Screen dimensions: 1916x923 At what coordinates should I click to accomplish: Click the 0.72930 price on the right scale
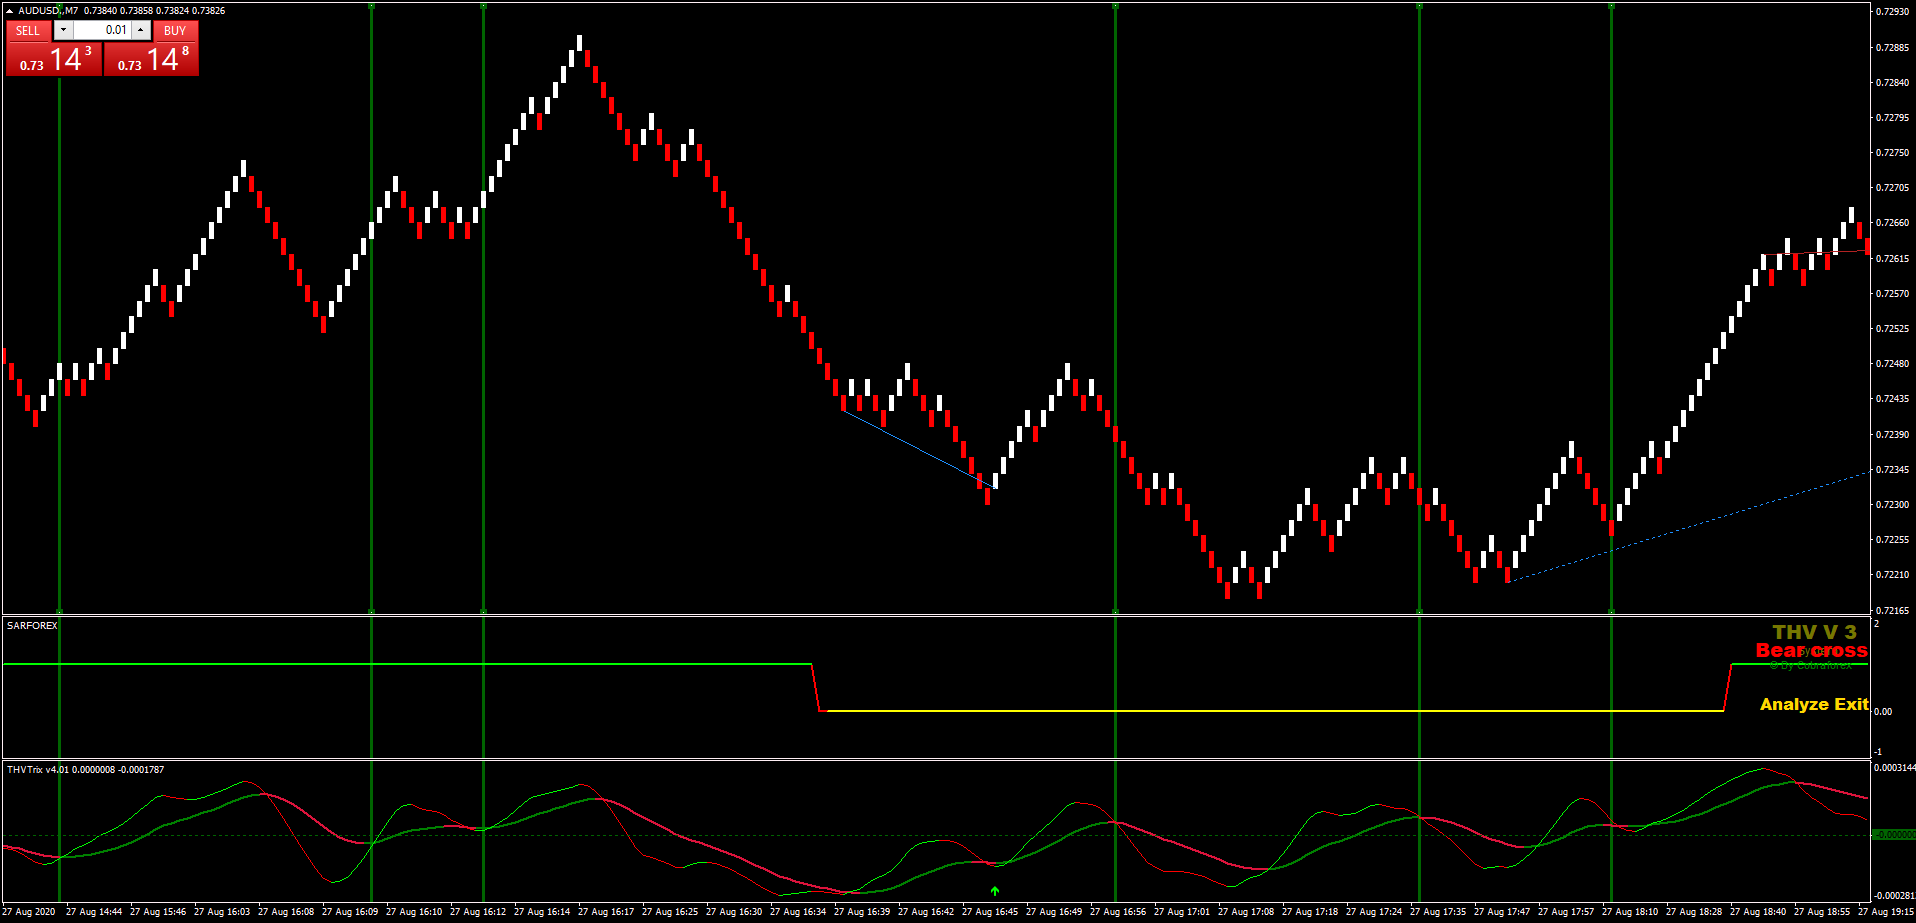coord(1893,10)
